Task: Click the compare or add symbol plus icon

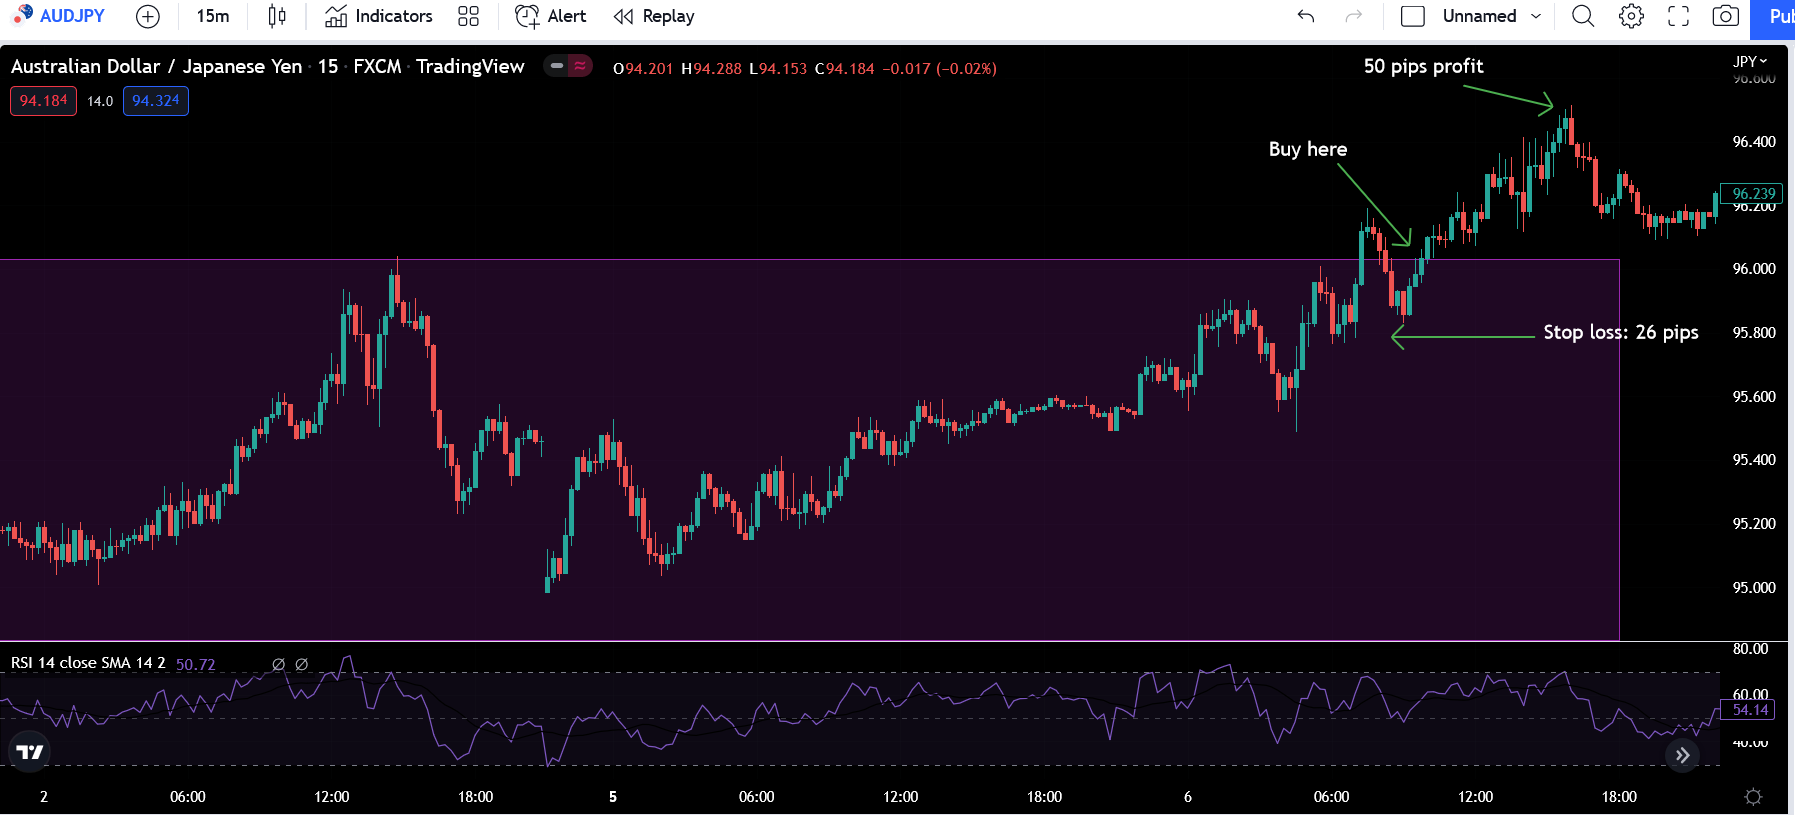Action: [x=148, y=16]
